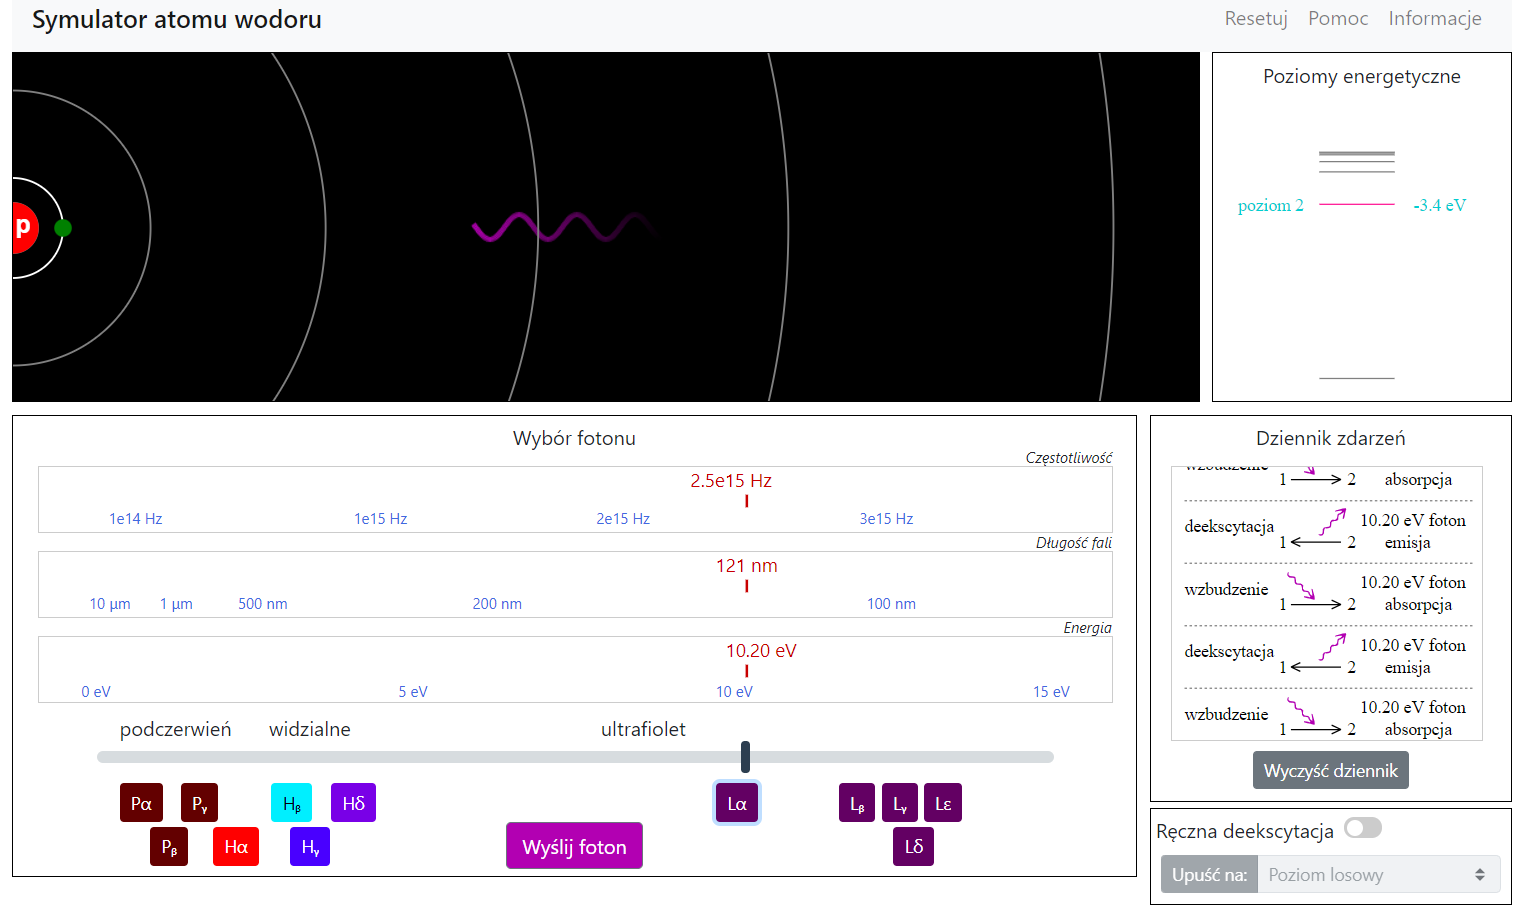Click the widzialne spectrum label

pyautogui.click(x=310, y=729)
